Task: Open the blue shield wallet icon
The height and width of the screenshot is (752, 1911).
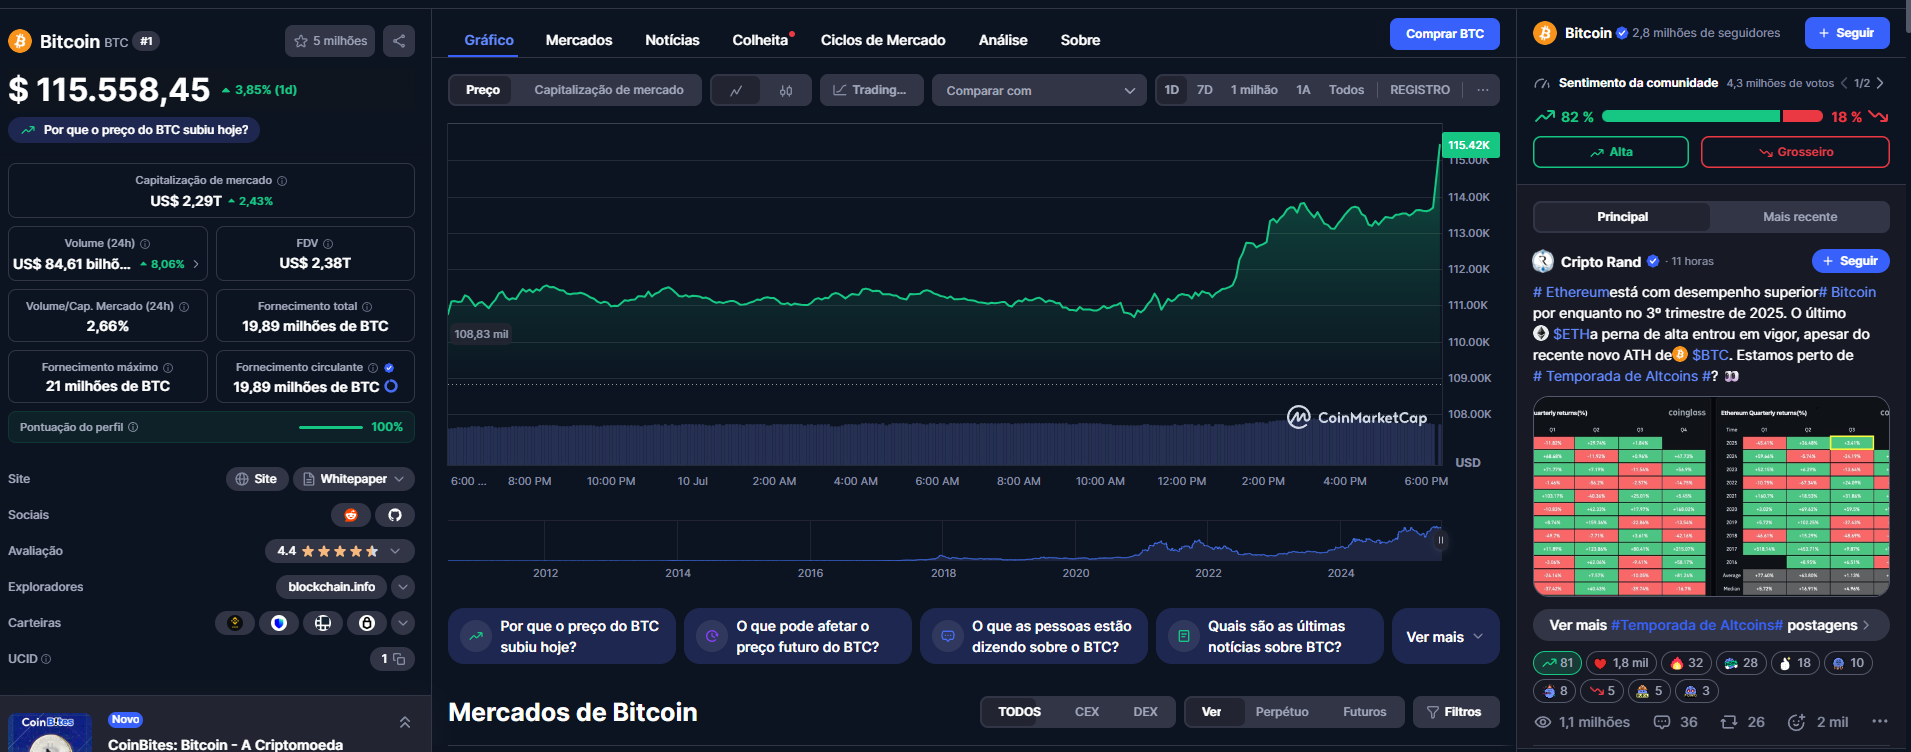Action: point(279,623)
